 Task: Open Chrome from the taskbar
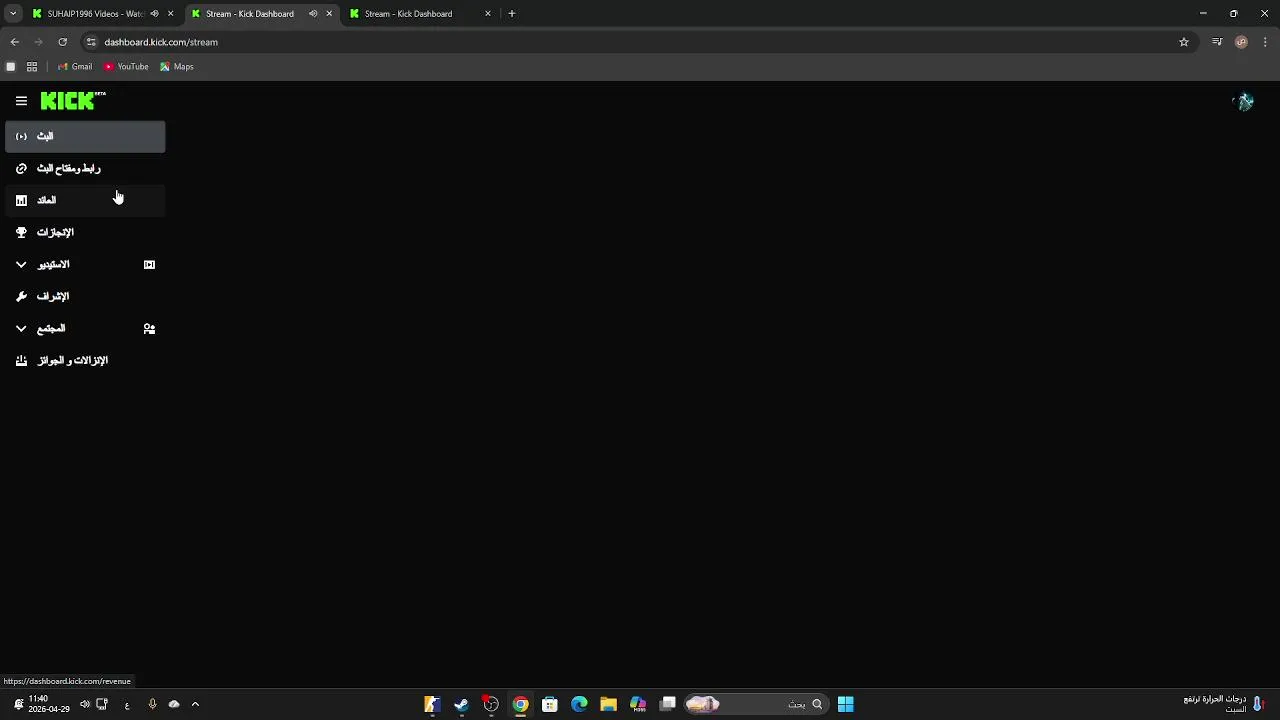520,704
